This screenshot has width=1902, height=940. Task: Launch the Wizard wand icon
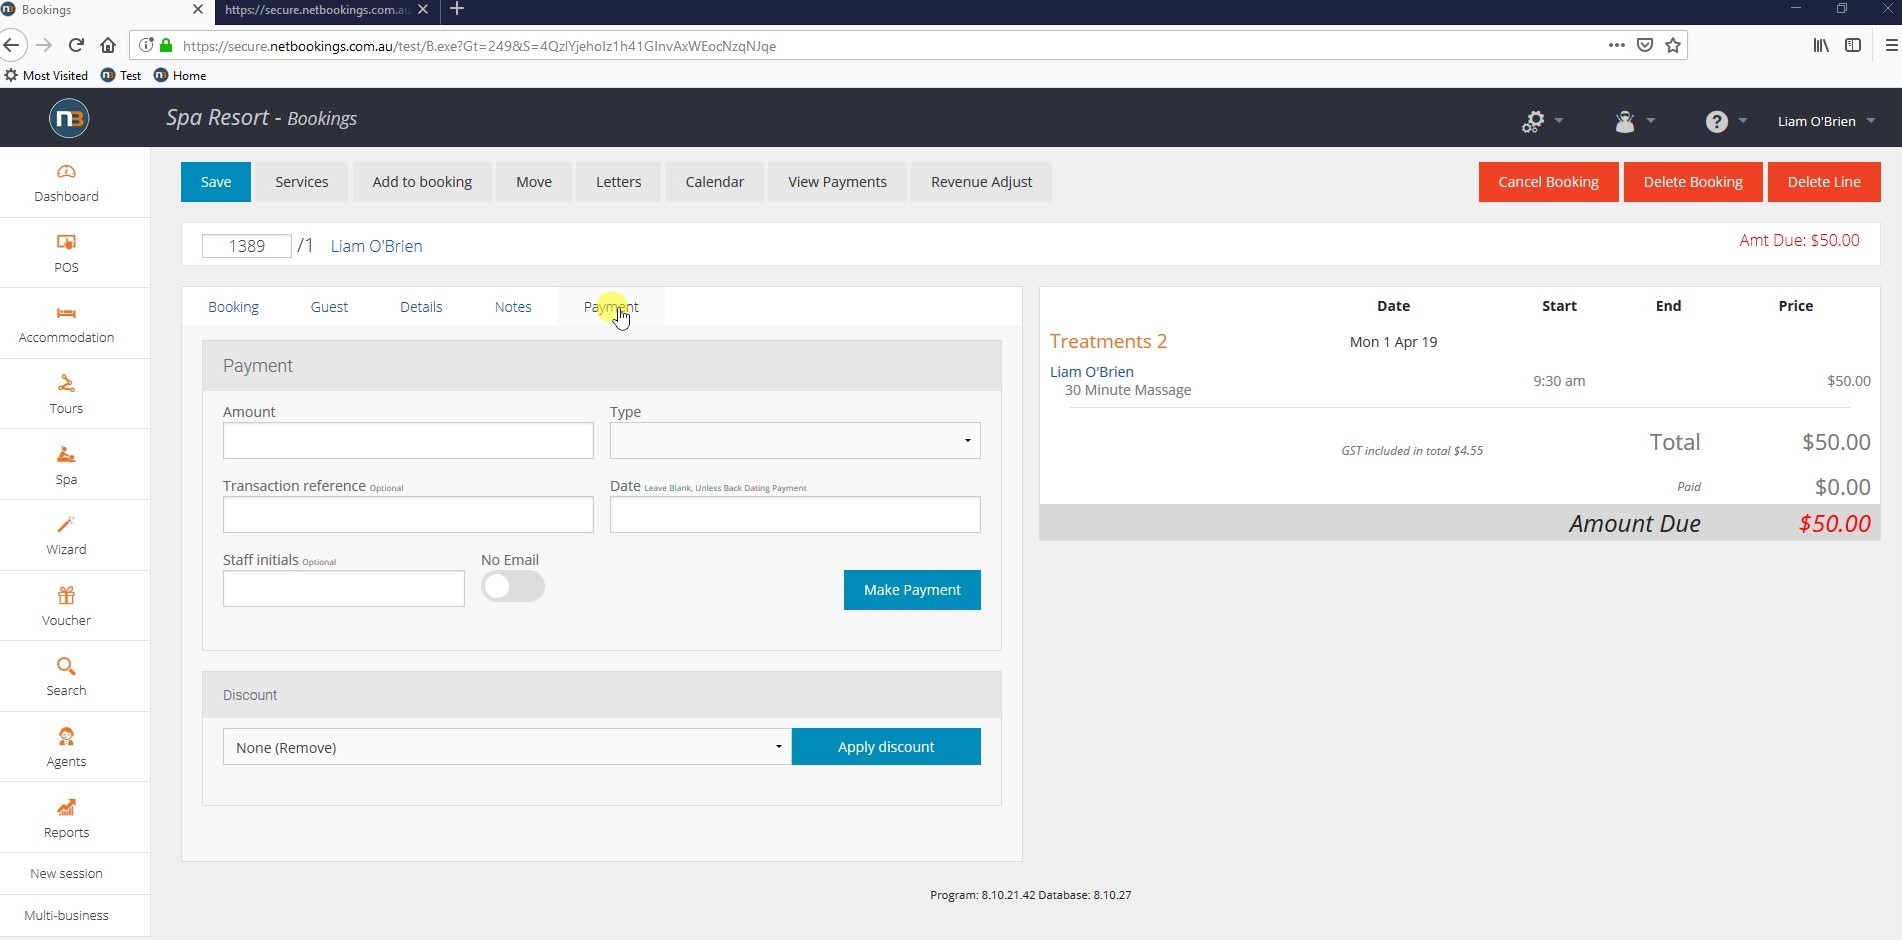point(66,525)
